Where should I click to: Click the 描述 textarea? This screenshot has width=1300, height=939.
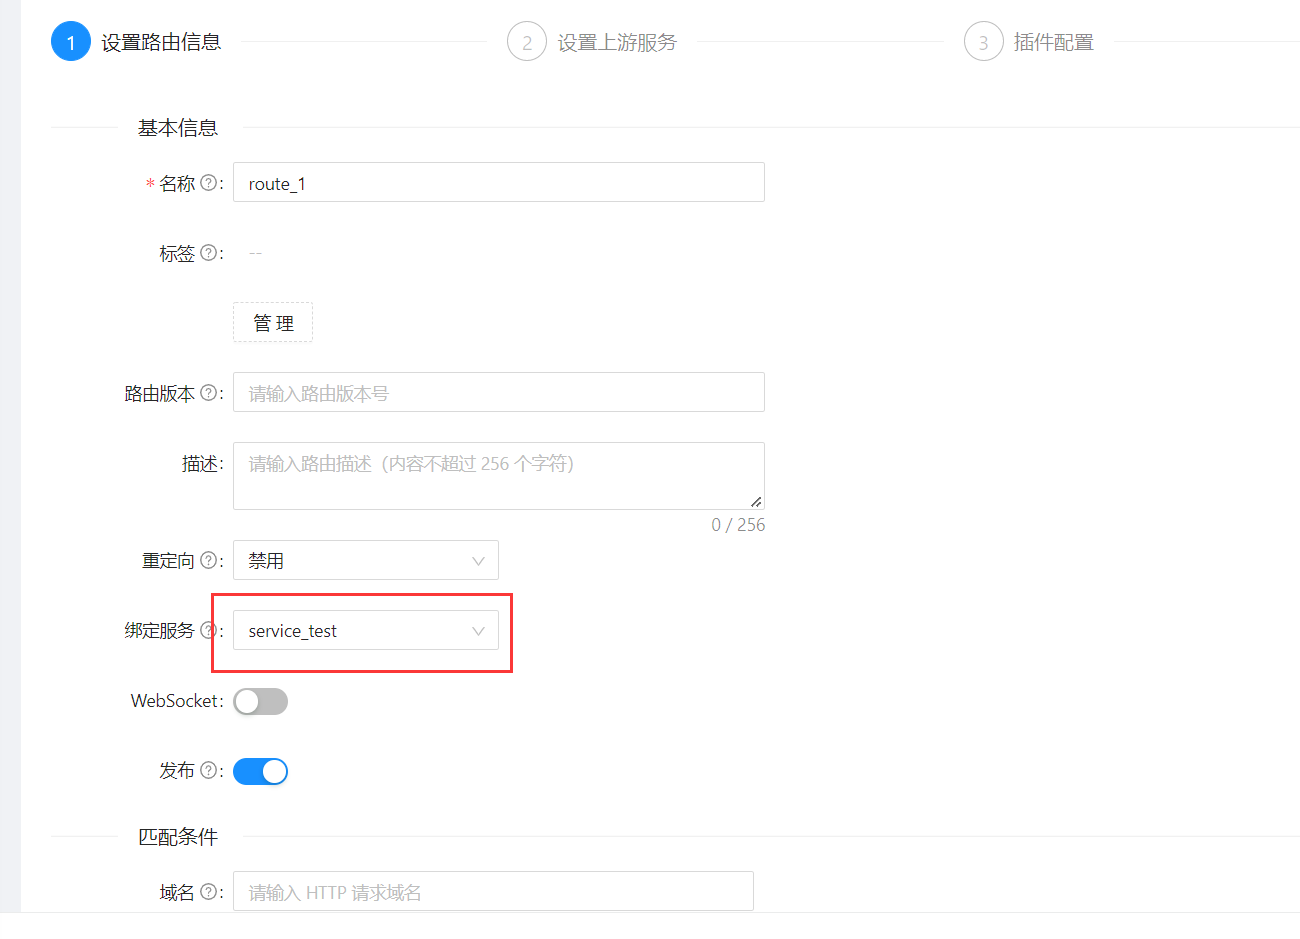point(499,476)
